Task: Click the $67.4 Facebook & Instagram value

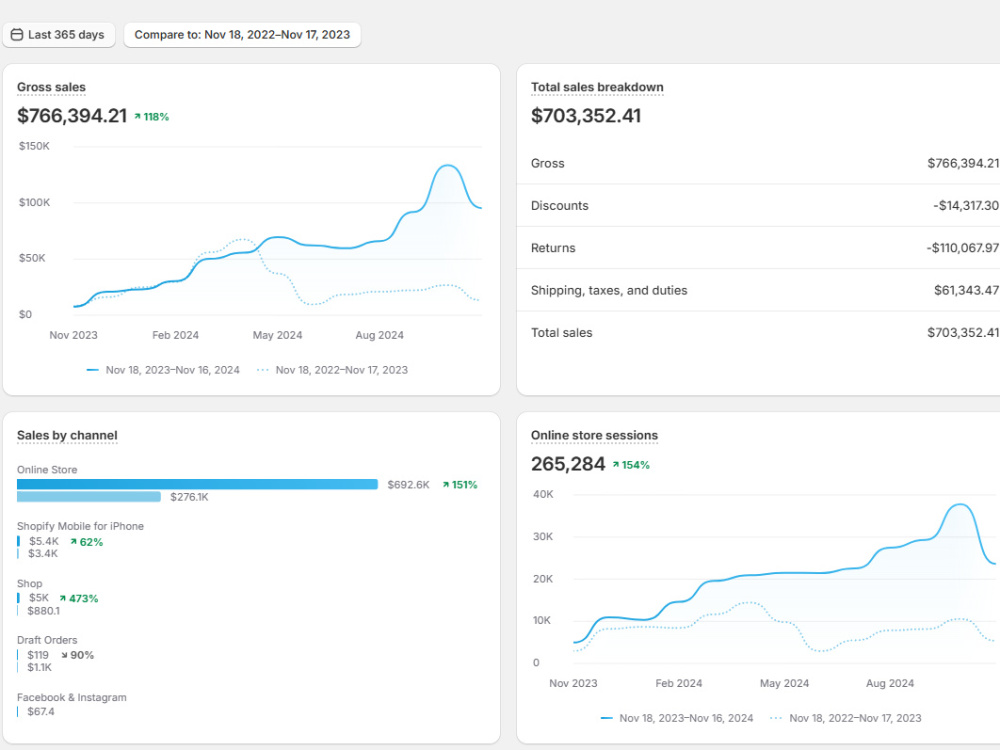Action: coord(41,711)
